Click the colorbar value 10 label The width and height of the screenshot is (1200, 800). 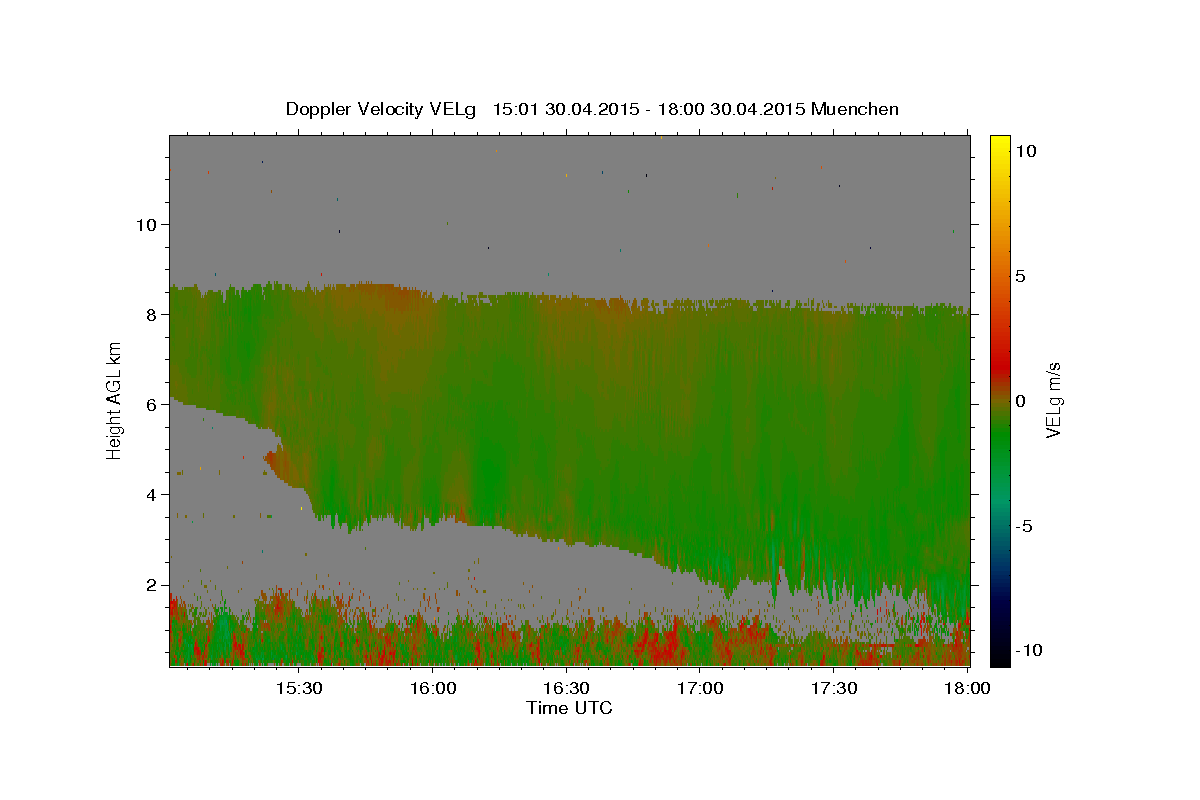[x=1025, y=150]
